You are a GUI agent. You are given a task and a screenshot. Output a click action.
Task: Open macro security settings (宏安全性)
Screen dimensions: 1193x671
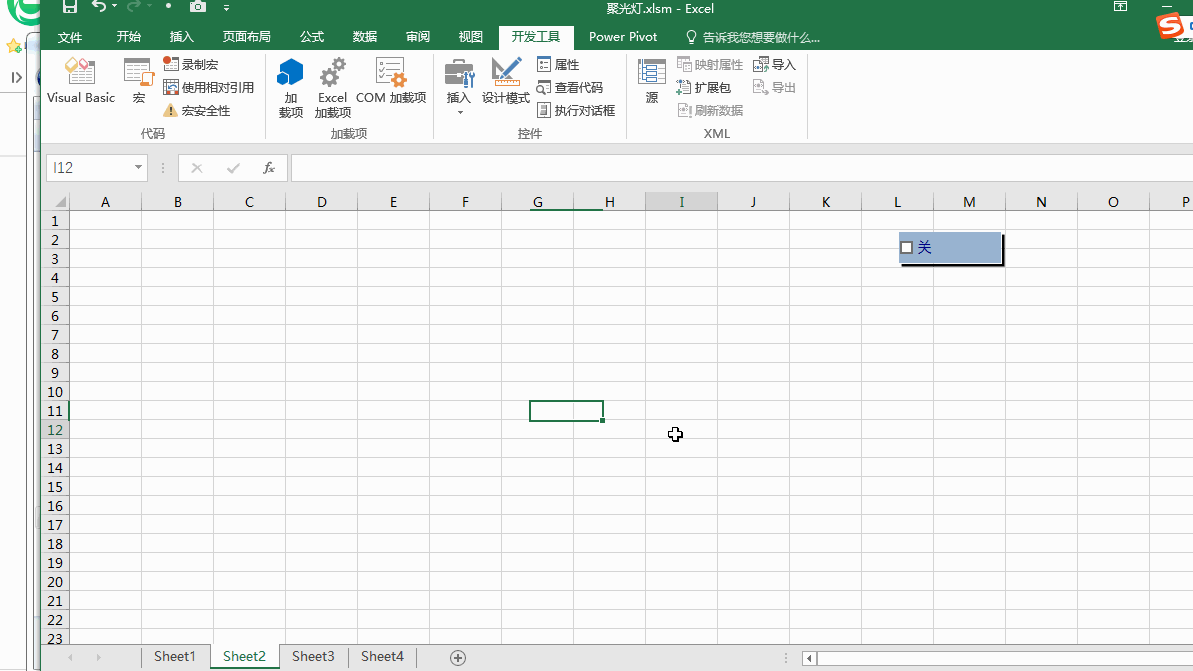pyautogui.click(x=197, y=110)
